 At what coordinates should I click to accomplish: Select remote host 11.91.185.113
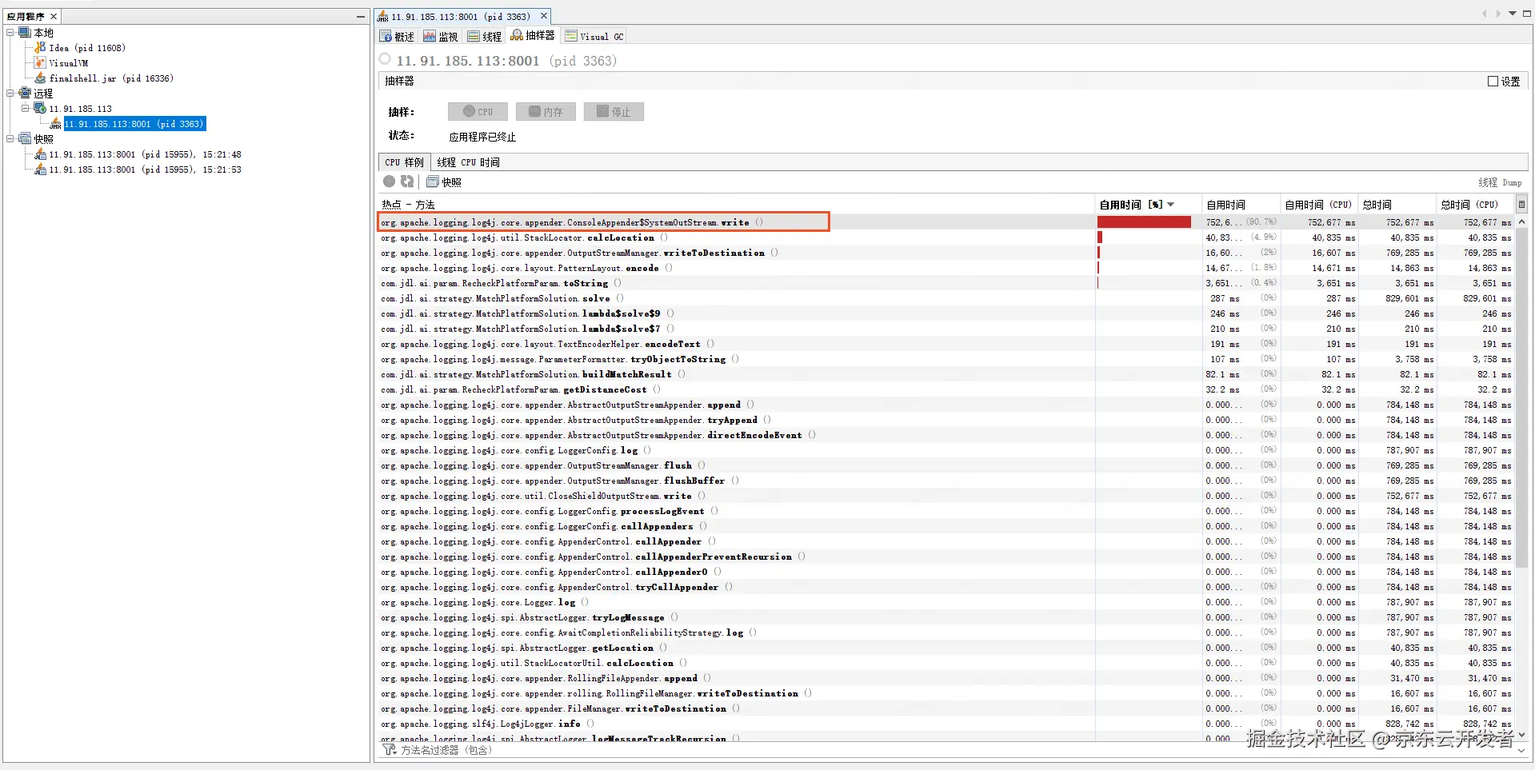(x=80, y=108)
